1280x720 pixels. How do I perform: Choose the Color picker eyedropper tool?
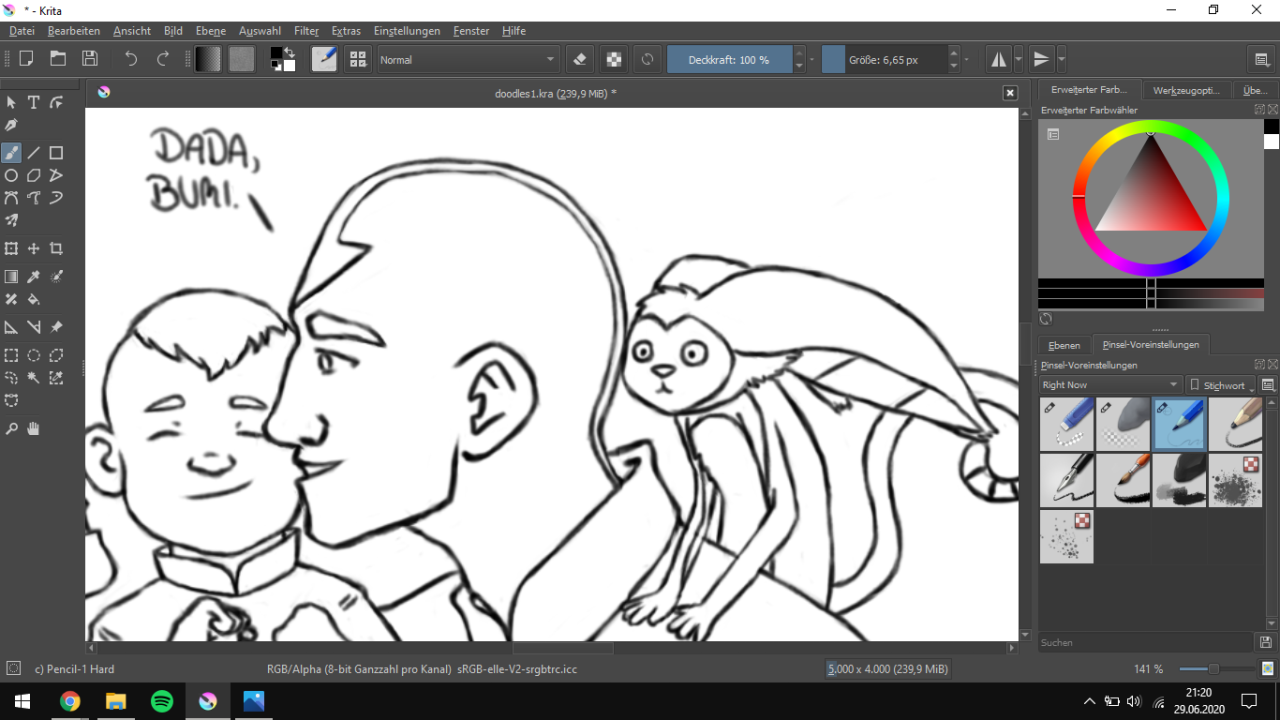[x=33, y=277]
